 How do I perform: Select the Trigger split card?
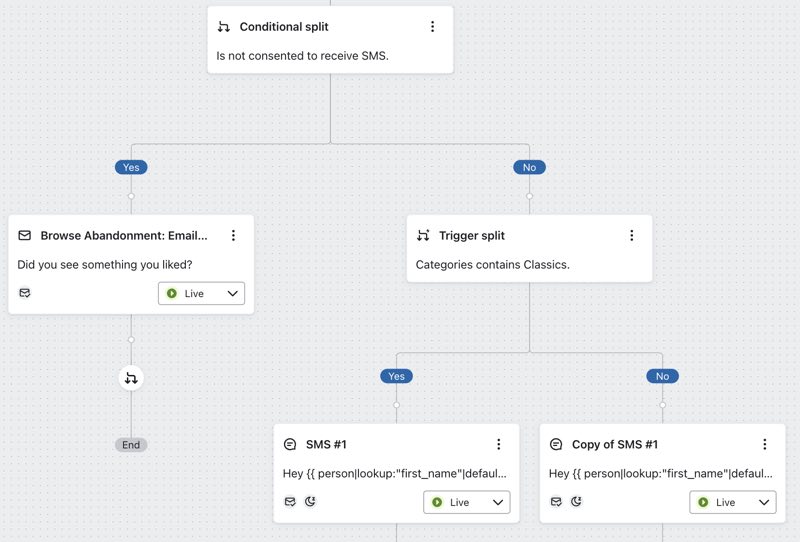[529, 248]
